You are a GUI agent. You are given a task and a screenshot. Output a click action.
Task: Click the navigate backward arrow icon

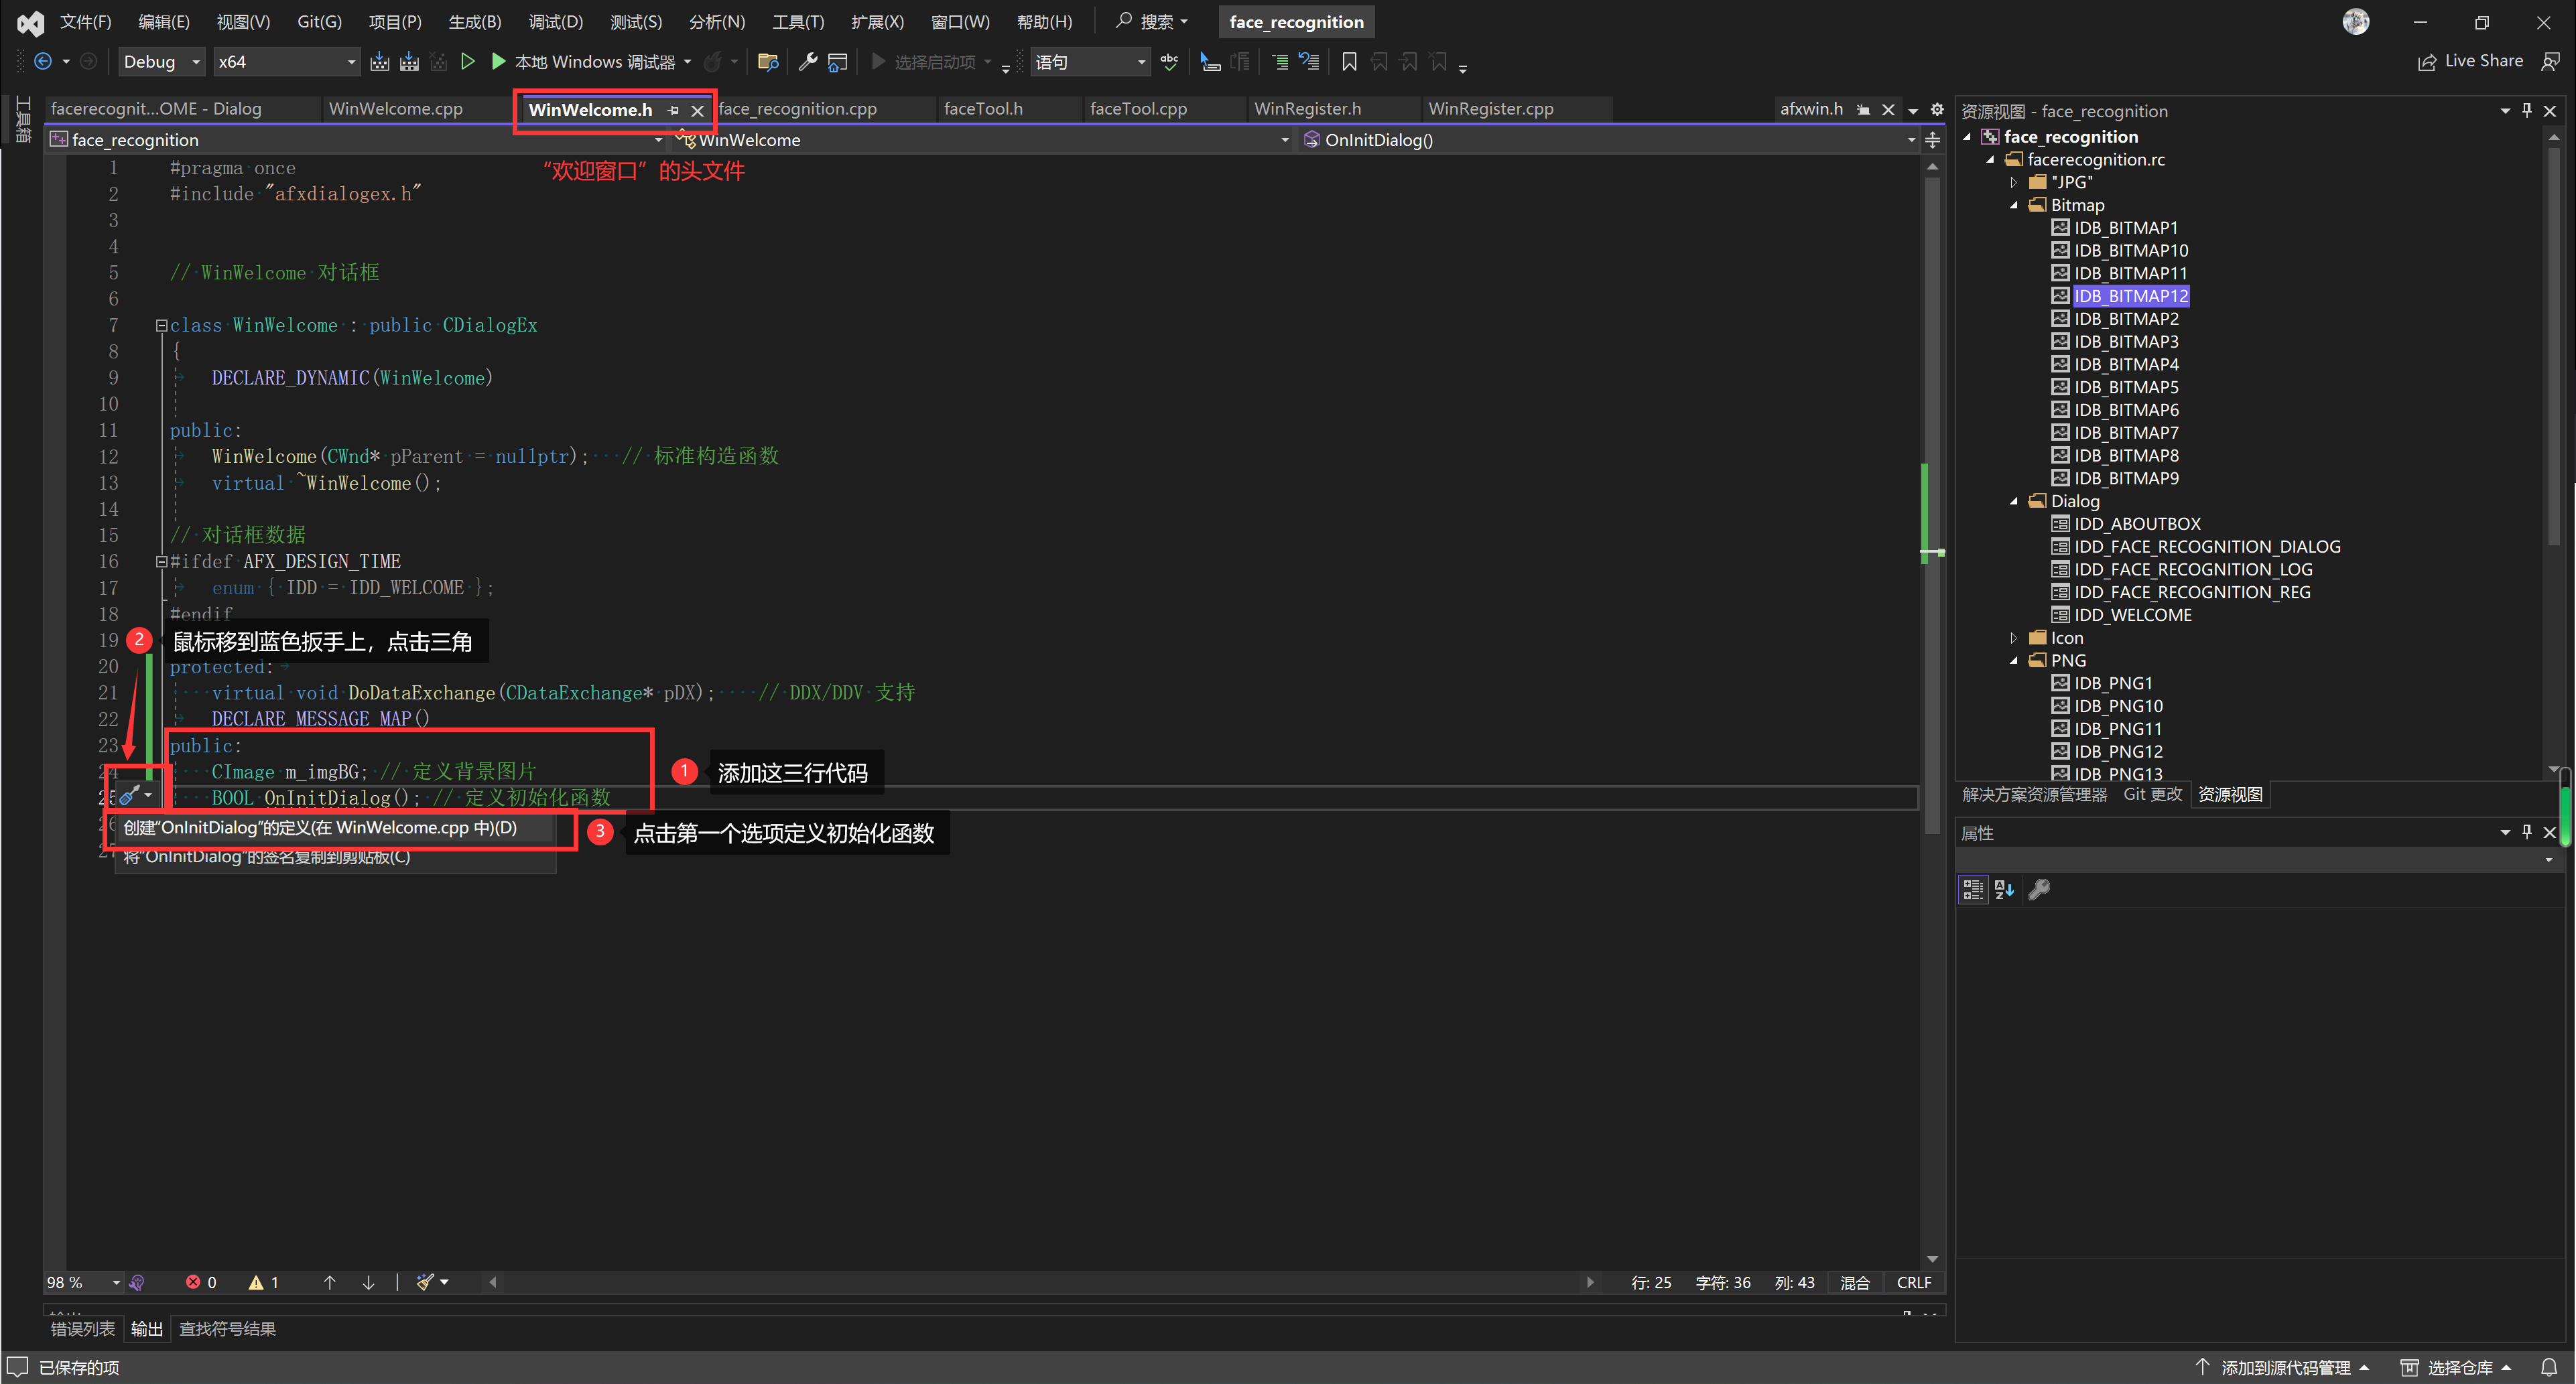42,62
